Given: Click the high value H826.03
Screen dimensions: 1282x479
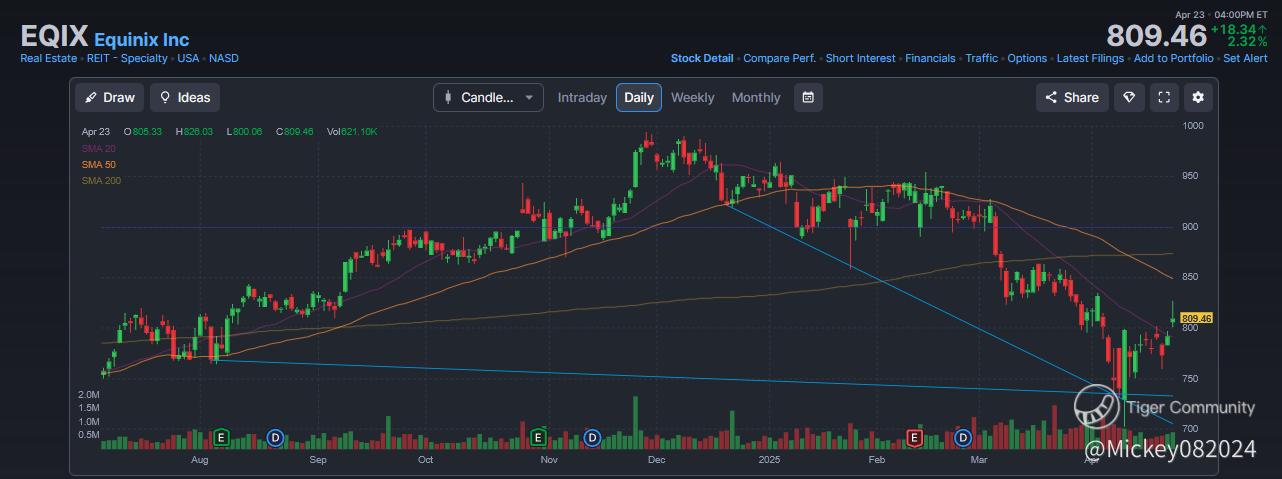Looking at the screenshot, I should tap(194, 131).
